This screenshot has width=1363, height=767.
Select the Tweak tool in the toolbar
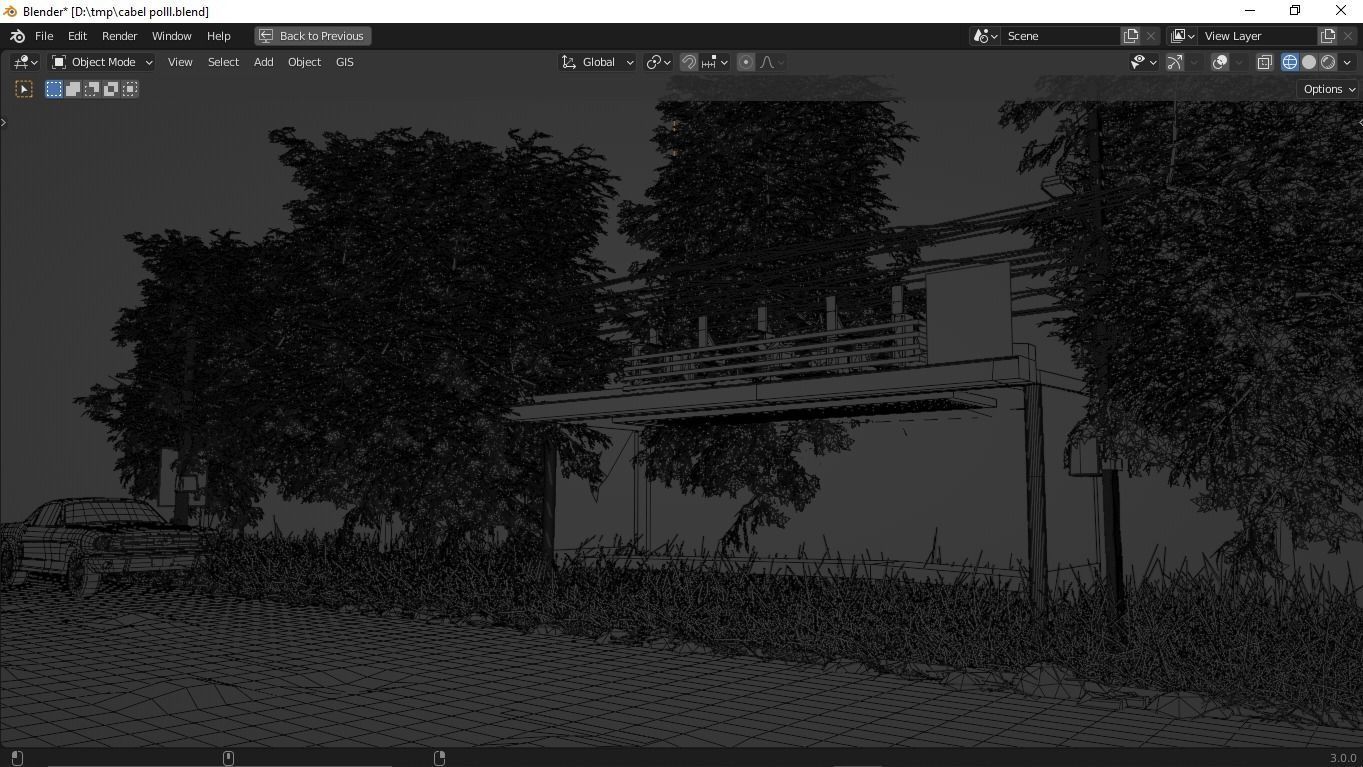23,88
